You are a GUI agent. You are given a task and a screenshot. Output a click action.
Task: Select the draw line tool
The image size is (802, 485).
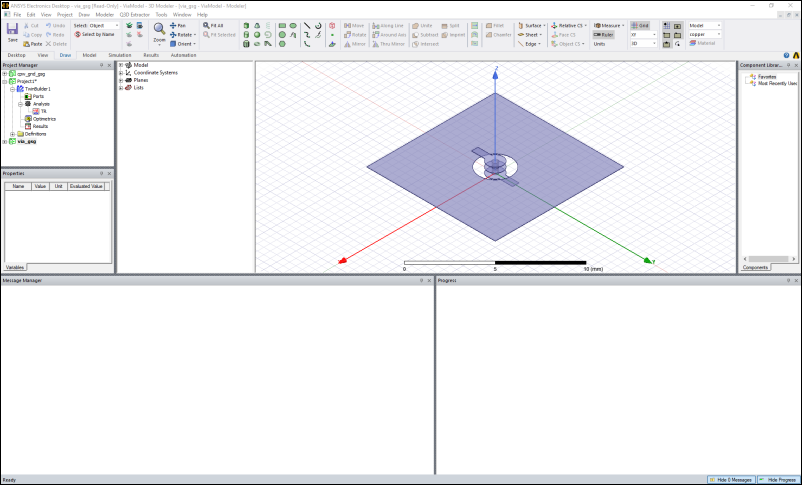coord(307,26)
